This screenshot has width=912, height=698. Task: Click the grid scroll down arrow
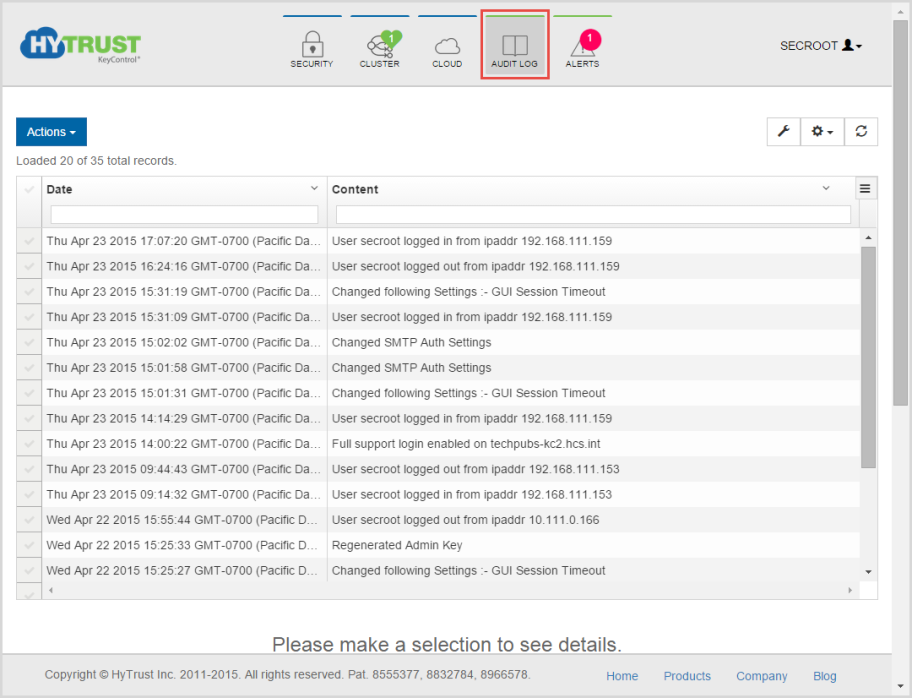click(x=868, y=572)
